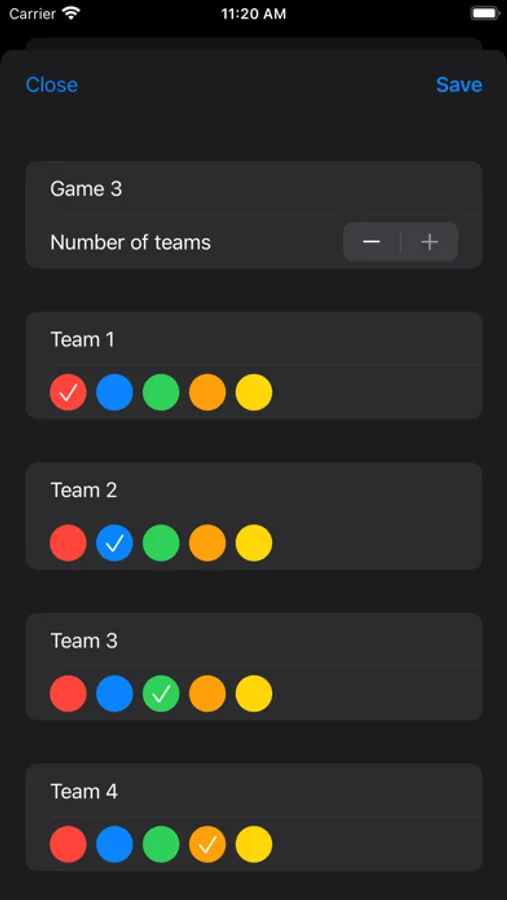
Task: Choose green color for Team 4
Action: 161,844
